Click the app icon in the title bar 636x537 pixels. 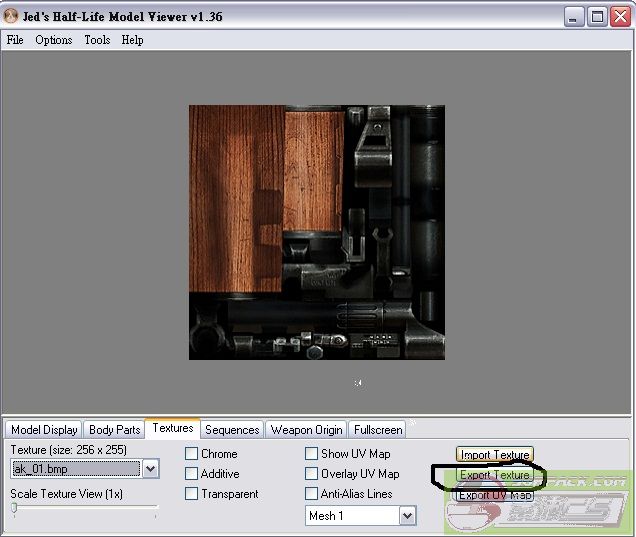click(12, 16)
